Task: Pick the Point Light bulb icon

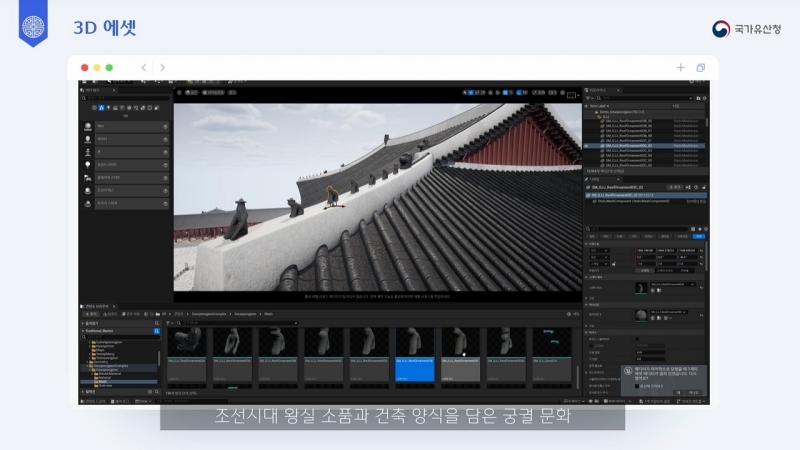Action: (x=88, y=165)
